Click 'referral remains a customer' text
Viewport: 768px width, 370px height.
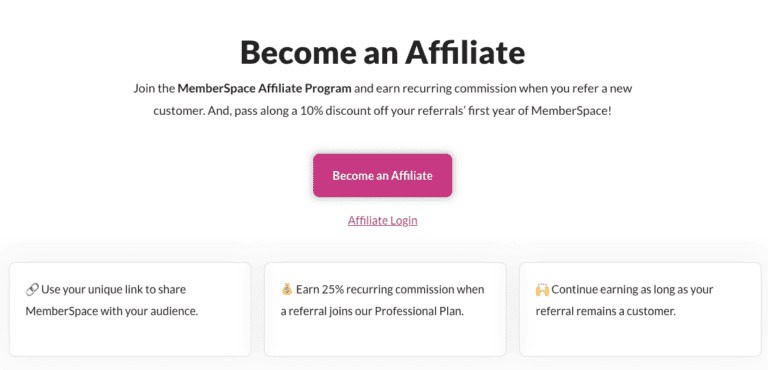(606, 311)
